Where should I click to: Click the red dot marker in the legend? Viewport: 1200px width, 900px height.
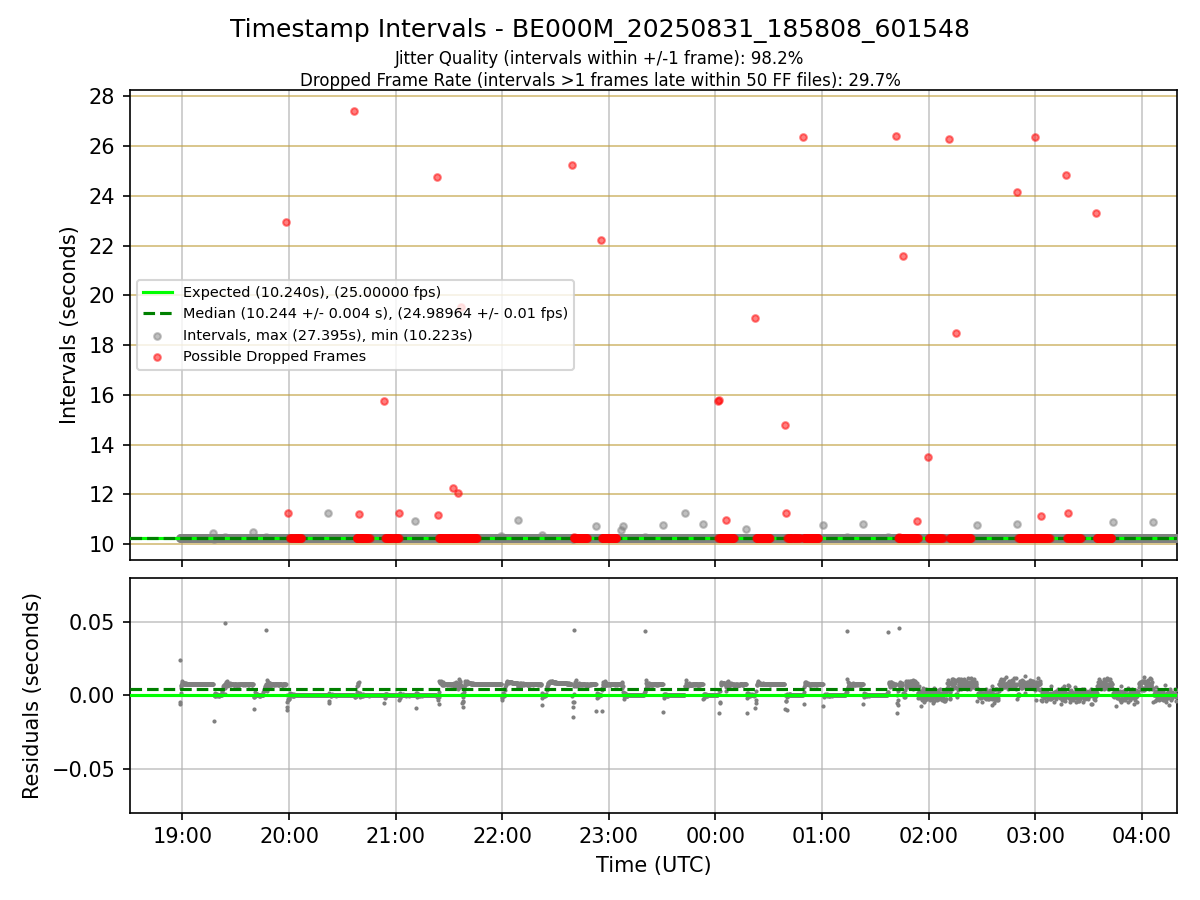pos(160,357)
